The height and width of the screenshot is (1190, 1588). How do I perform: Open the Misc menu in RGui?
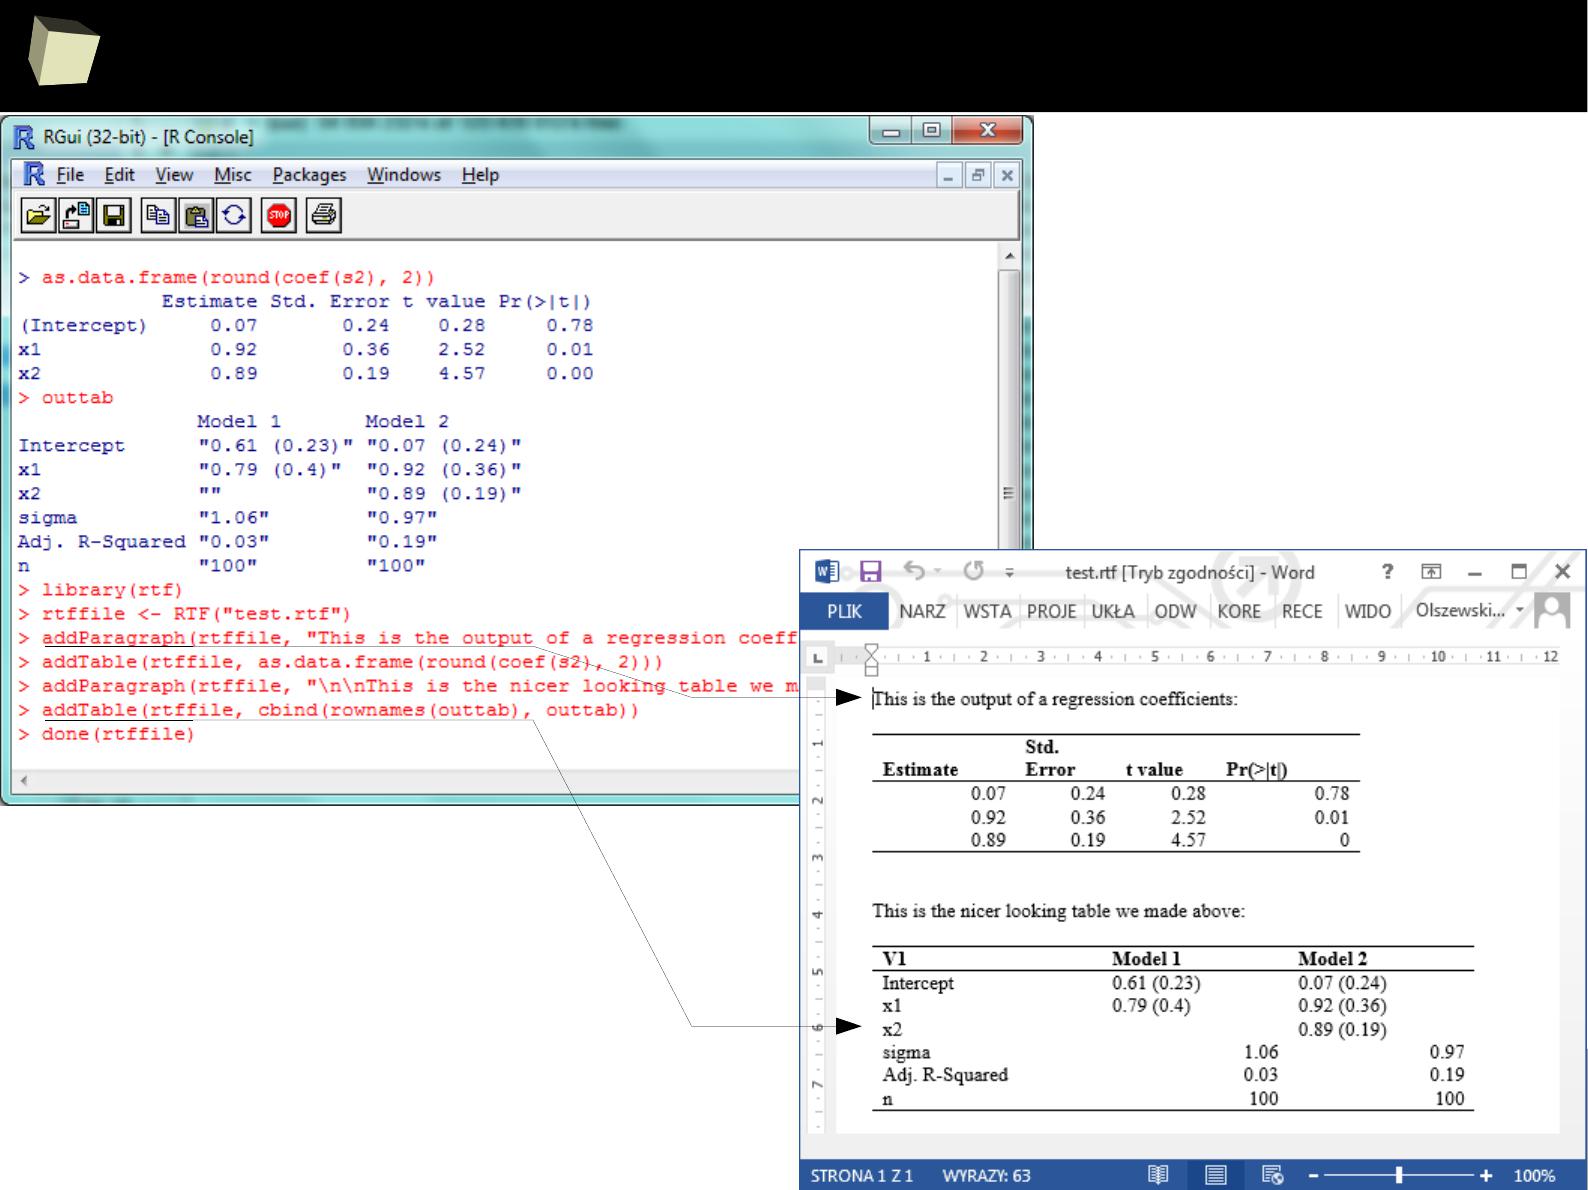coord(233,175)
